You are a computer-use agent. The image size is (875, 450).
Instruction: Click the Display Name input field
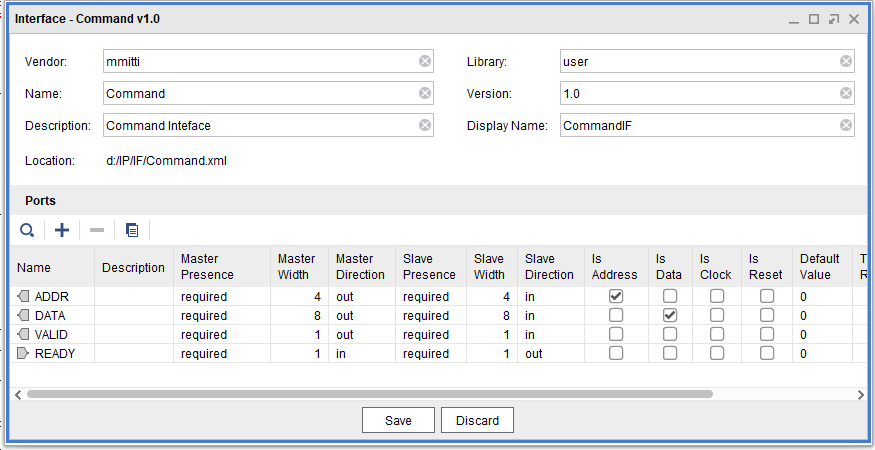[707, 125]
